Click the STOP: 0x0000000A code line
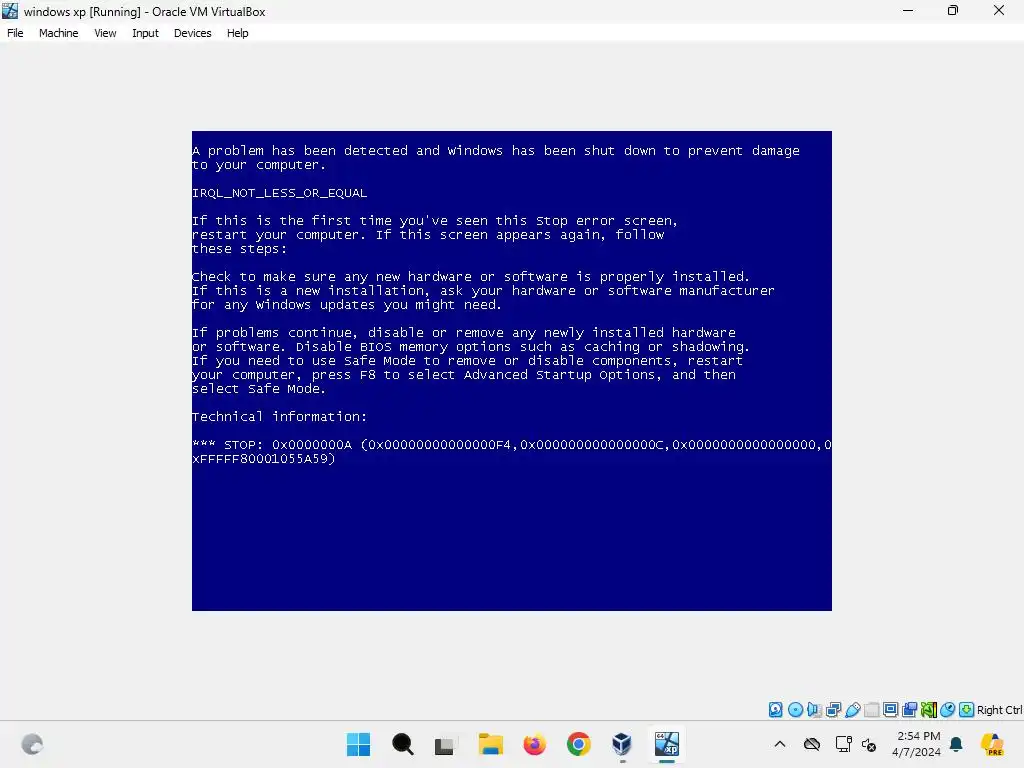1024x768 pixels. 511,451
